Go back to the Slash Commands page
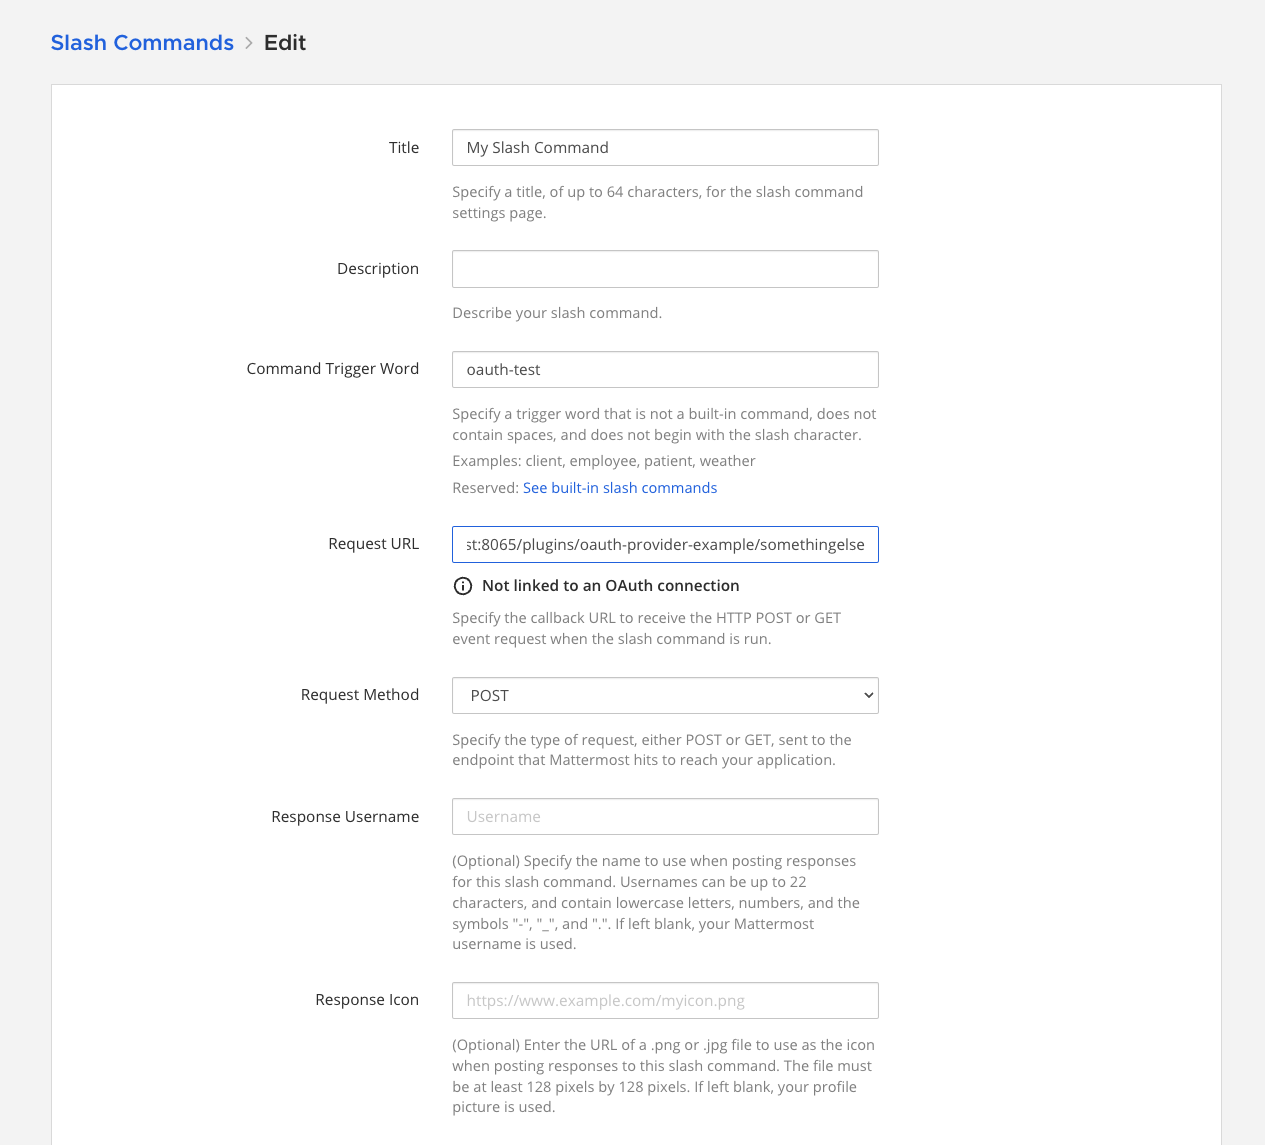 142,43
